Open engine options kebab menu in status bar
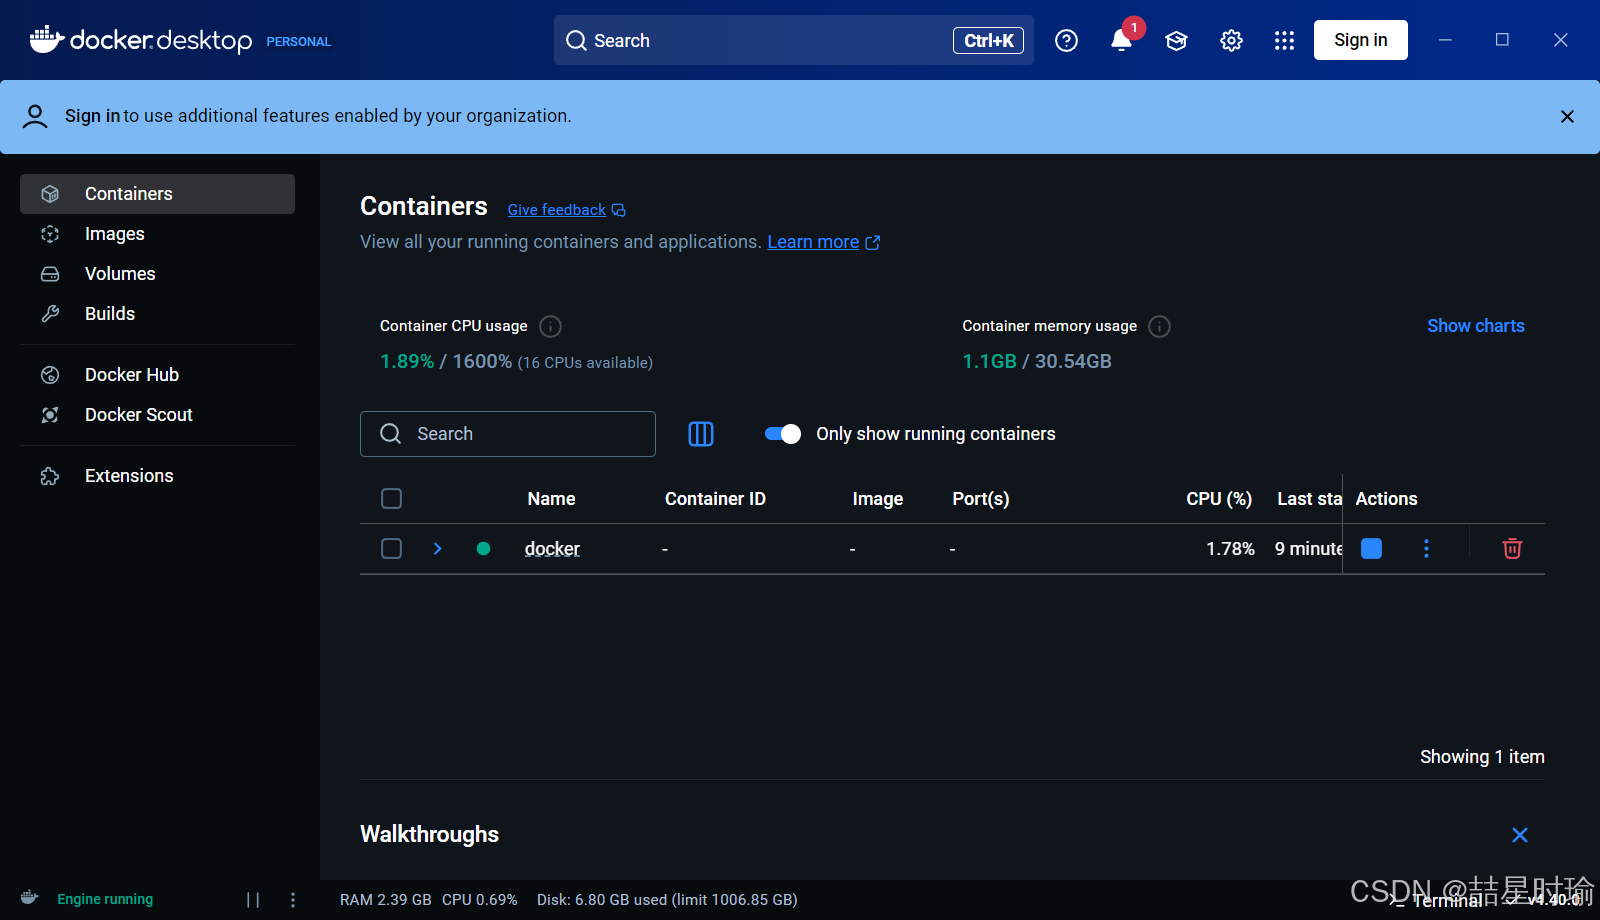 click(x=293, y=900)
